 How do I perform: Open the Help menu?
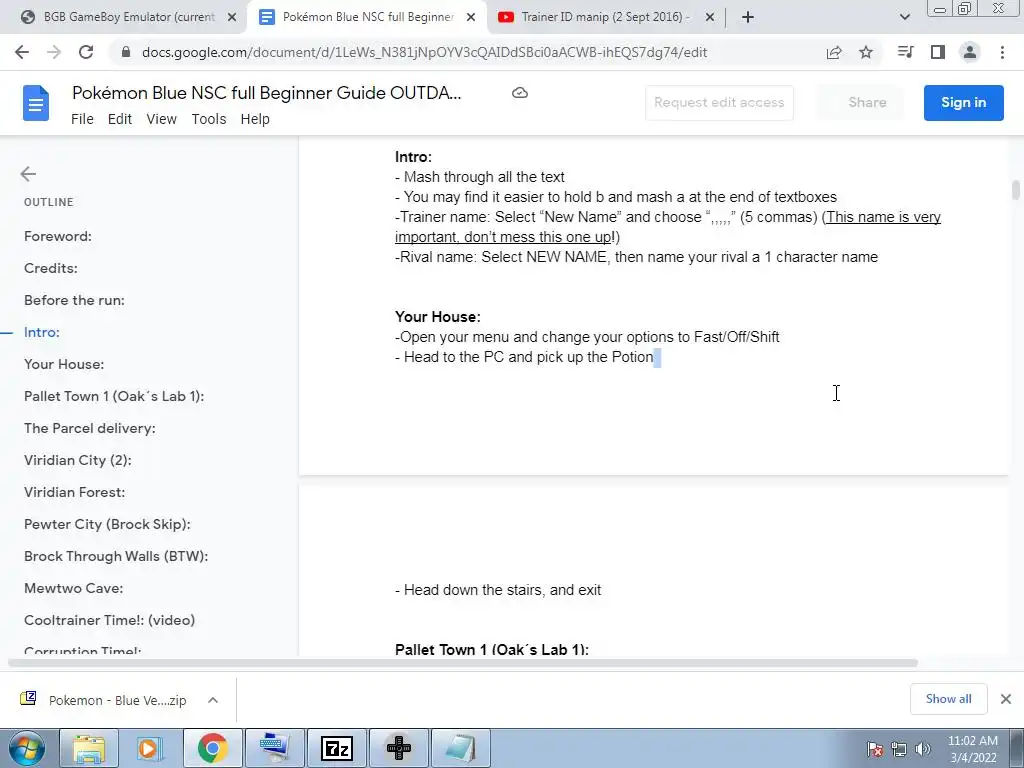(x=255, y=119)
